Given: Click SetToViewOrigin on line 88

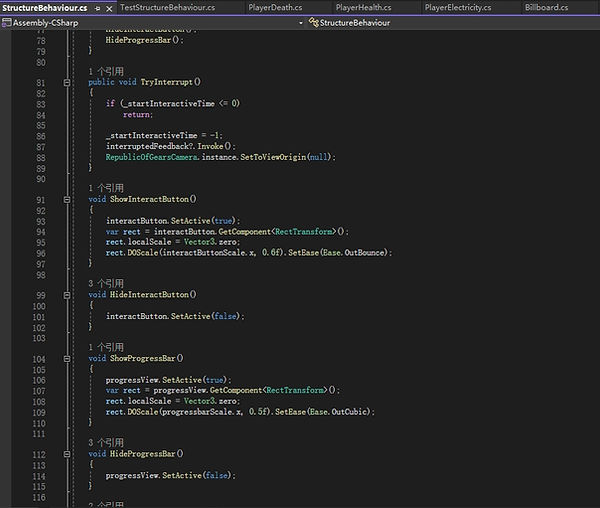Looking at the screenshot, I should pos(273,157).
